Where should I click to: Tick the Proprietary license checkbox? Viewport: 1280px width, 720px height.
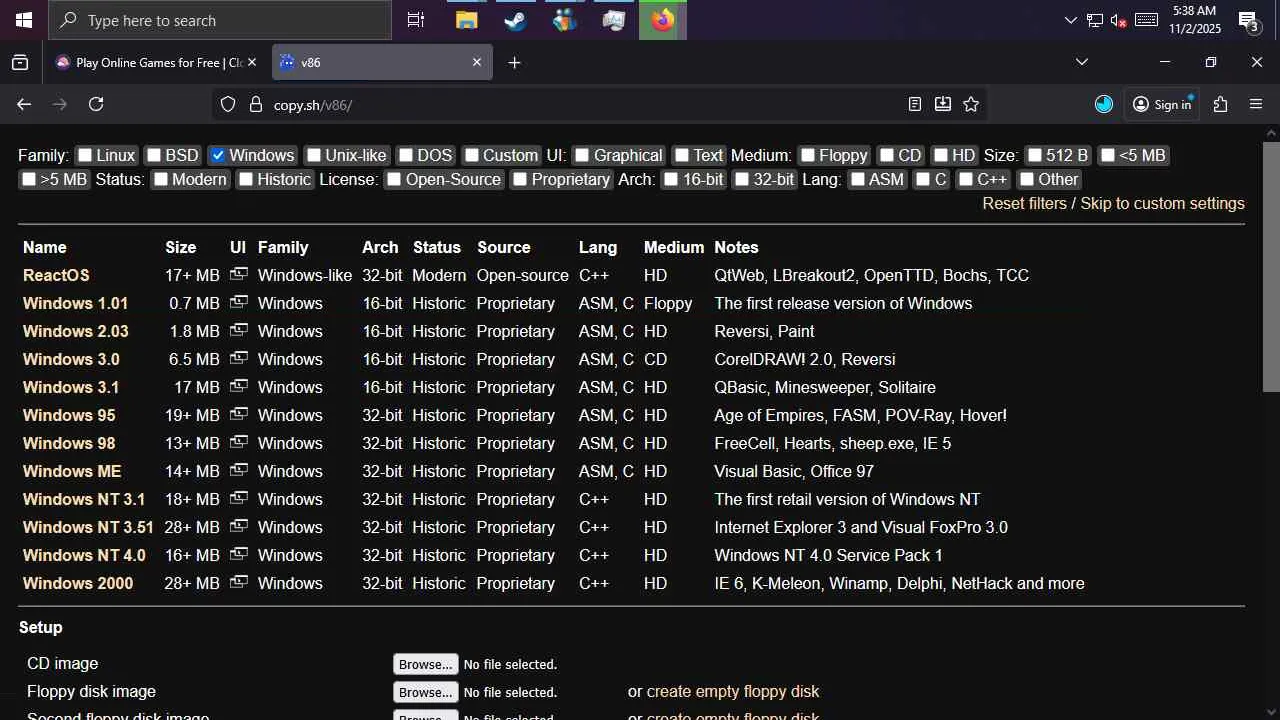point(520,179)
